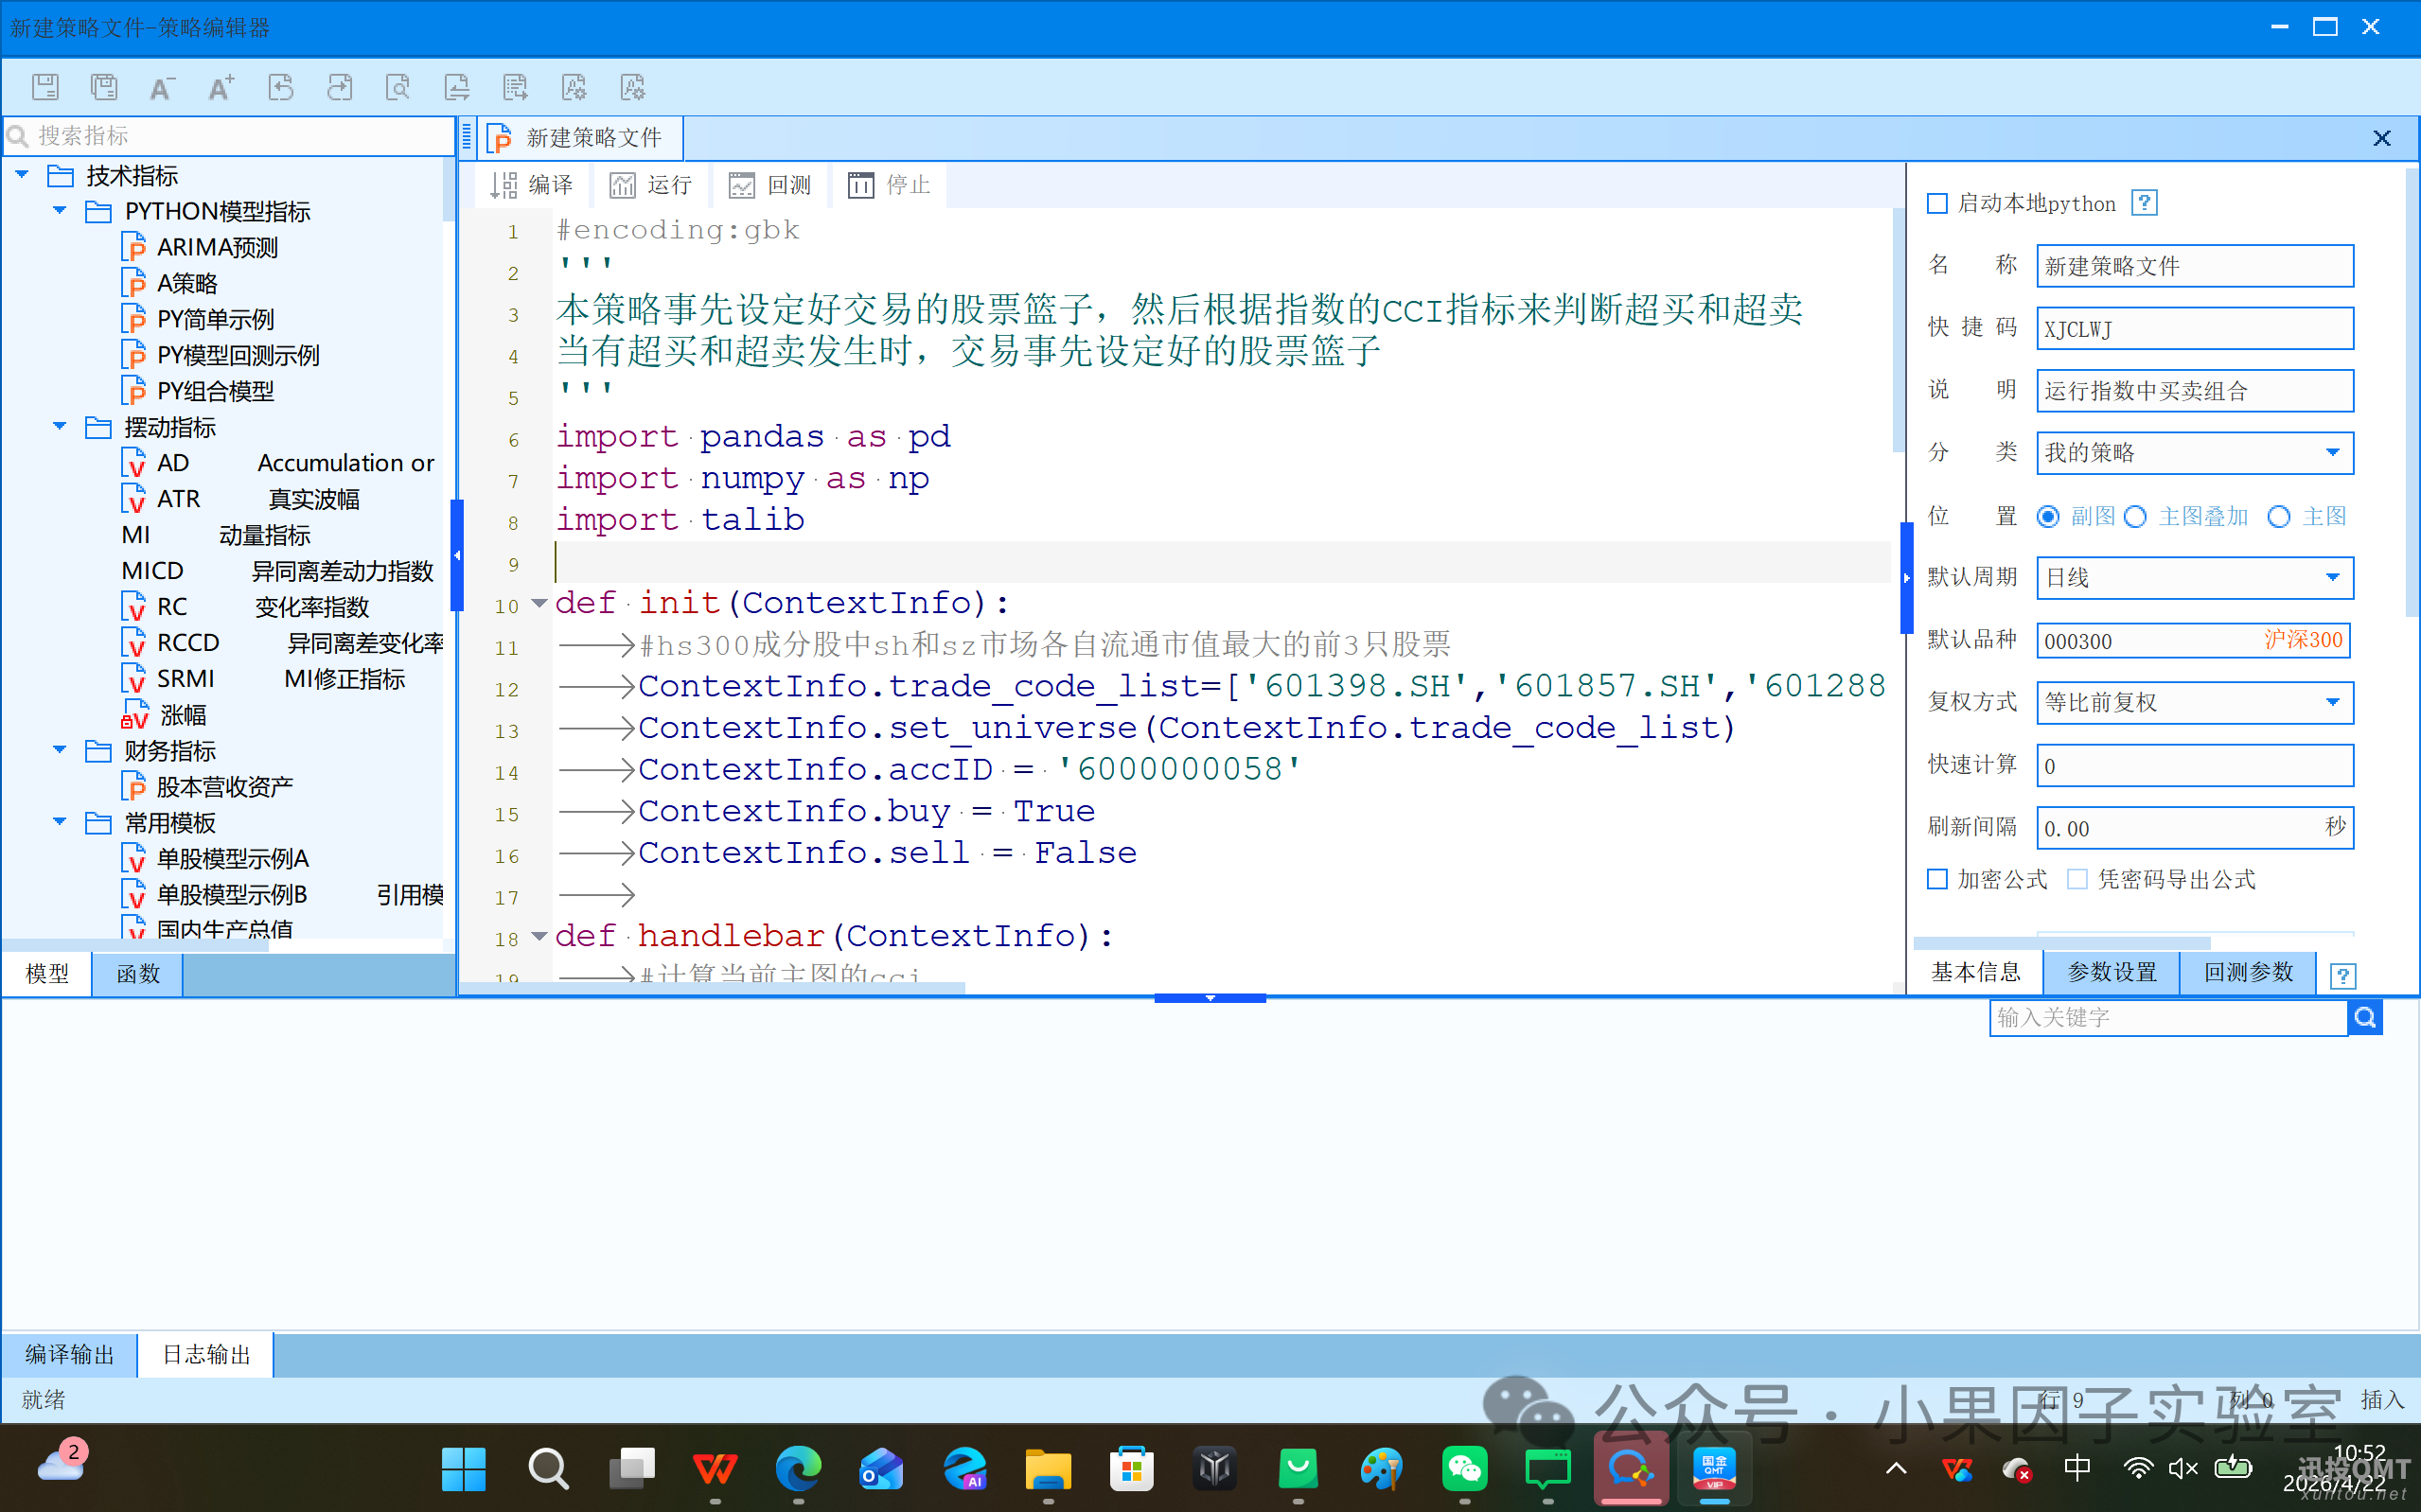Image resolution: width=2421 pixels, height=1512 pixels.
Task: Open WeChat from the taskbar
Action: point(1464,1469)
